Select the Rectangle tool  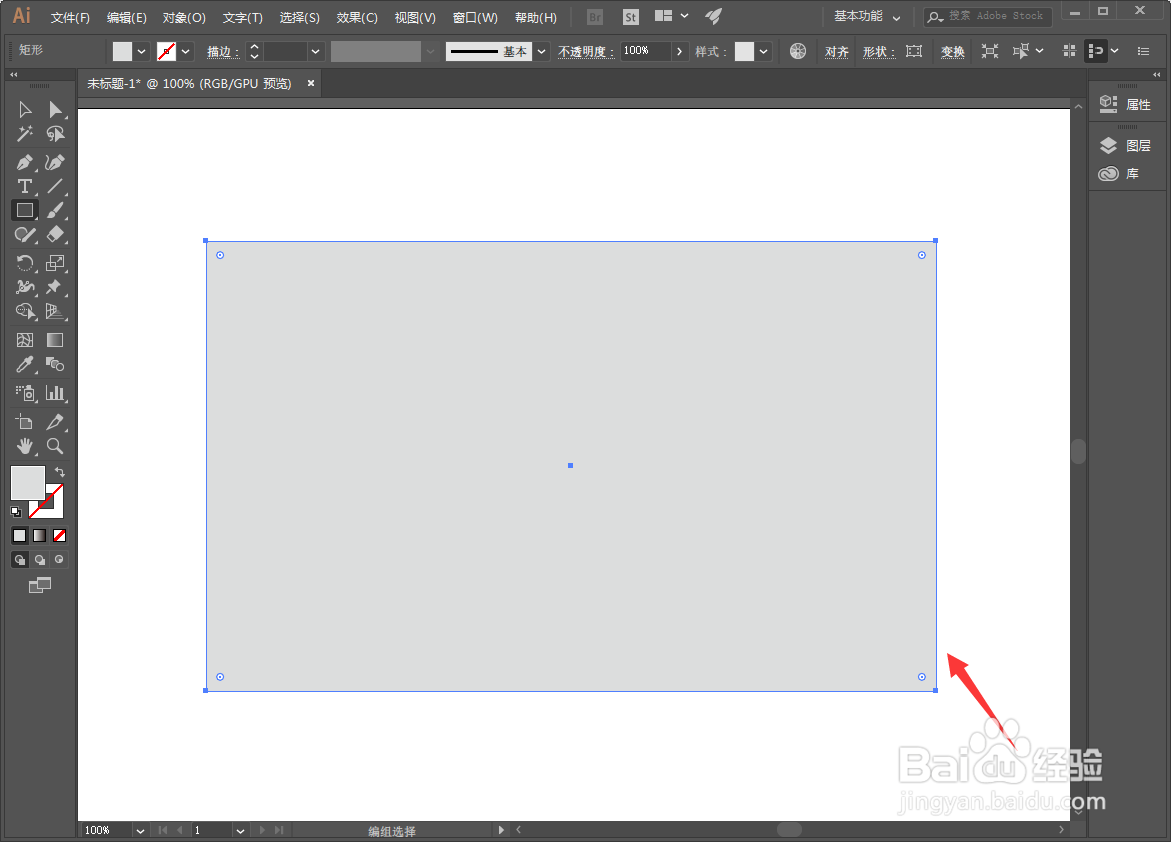click(x=25, y=211)
